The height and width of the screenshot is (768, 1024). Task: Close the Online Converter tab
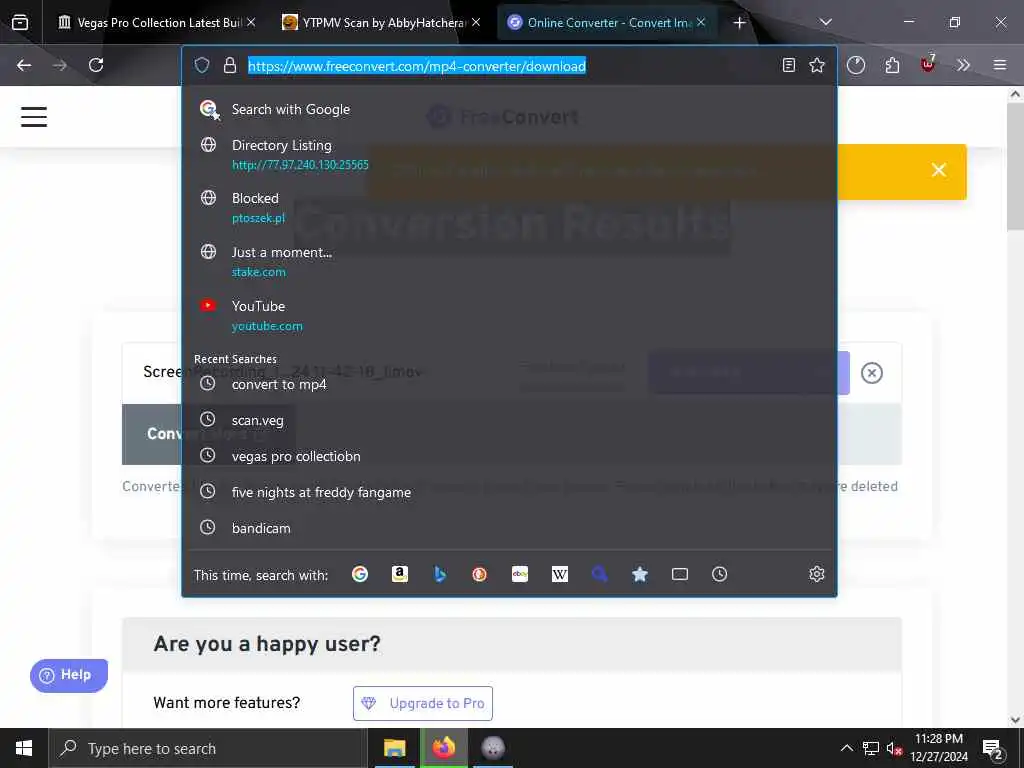tap(701, 22)
